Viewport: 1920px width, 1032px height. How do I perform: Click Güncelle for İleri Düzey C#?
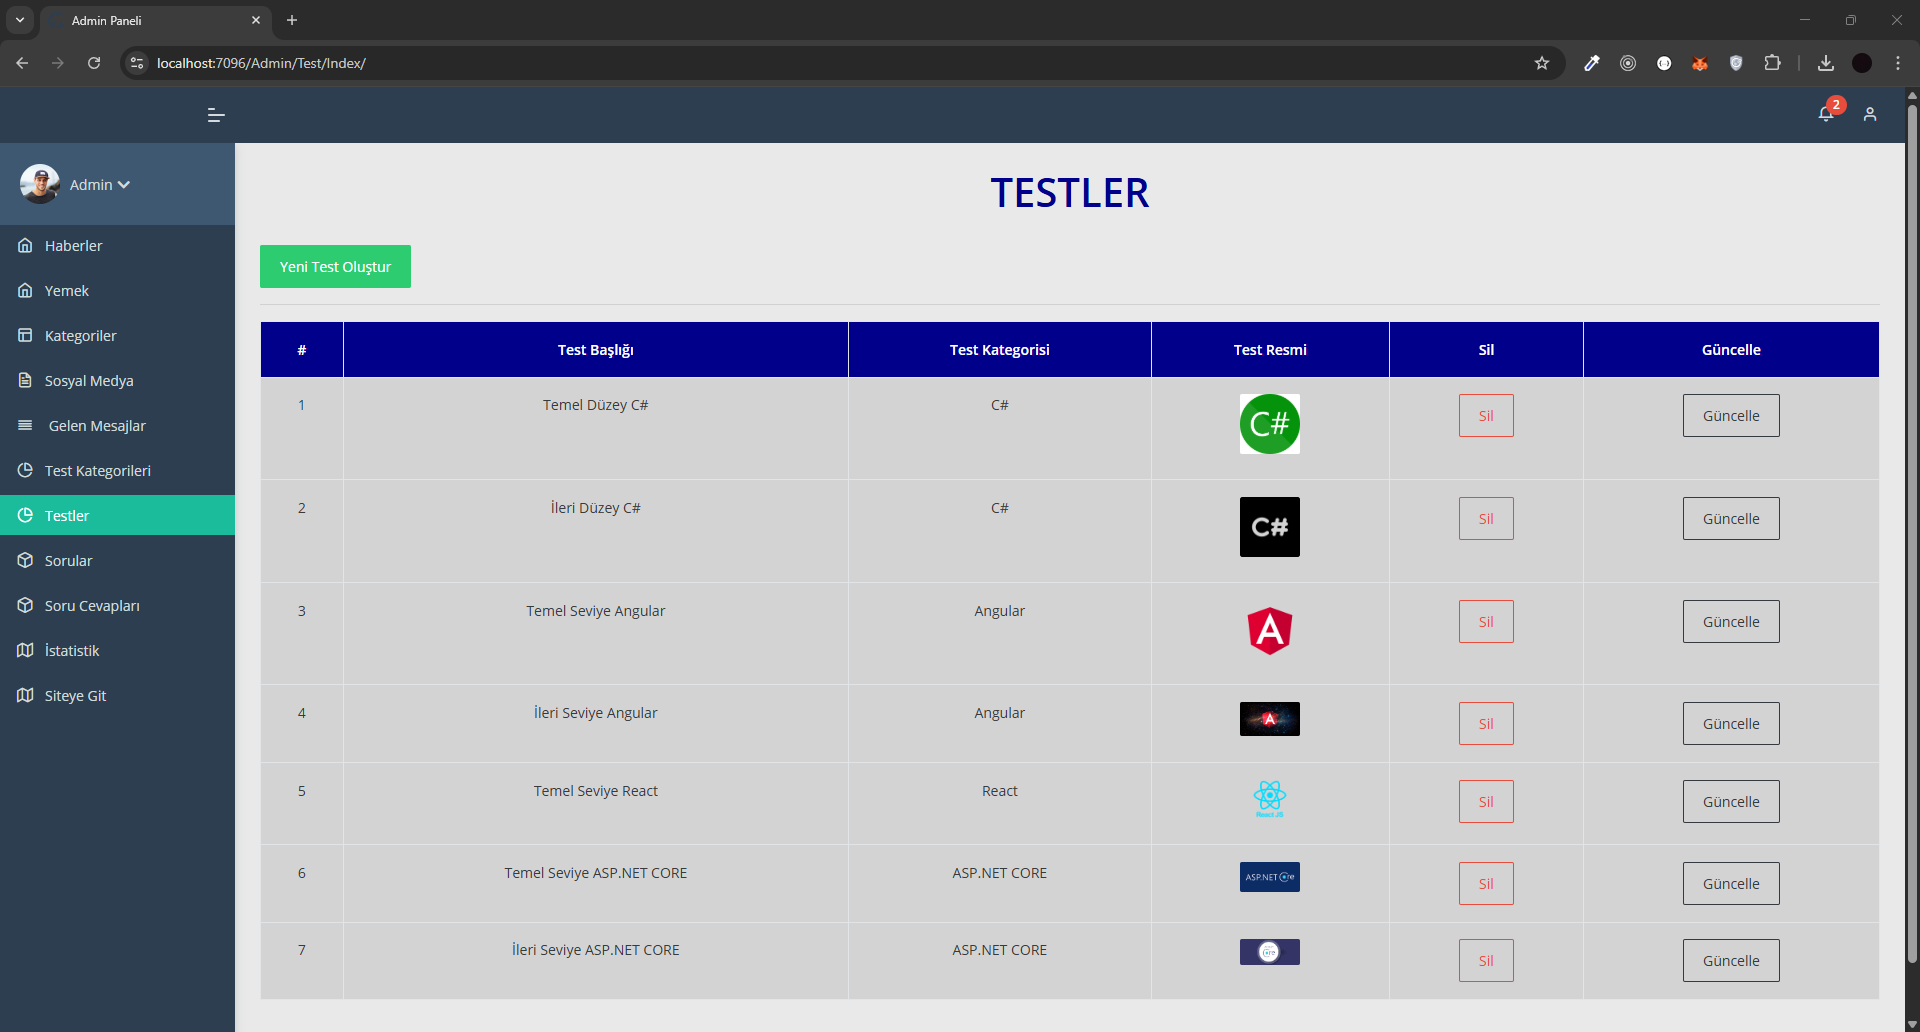[1731, 518]
